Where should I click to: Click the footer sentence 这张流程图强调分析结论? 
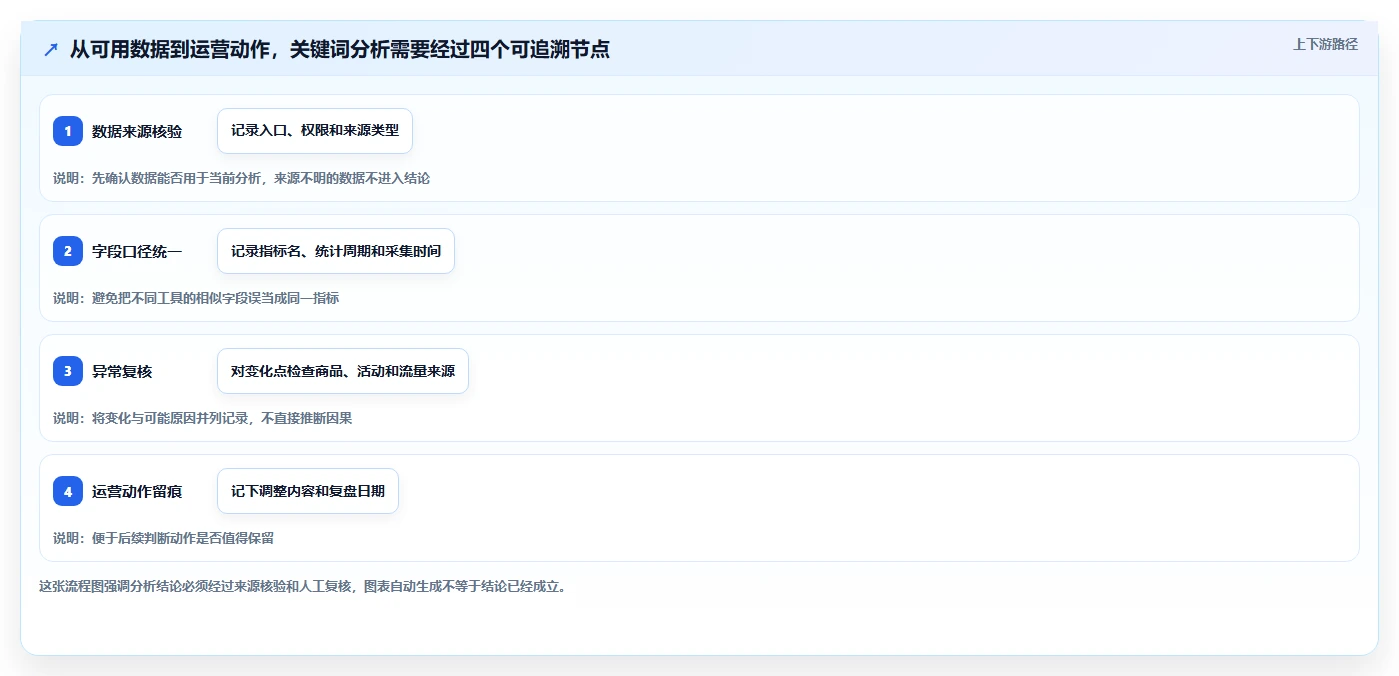point(303,586)
